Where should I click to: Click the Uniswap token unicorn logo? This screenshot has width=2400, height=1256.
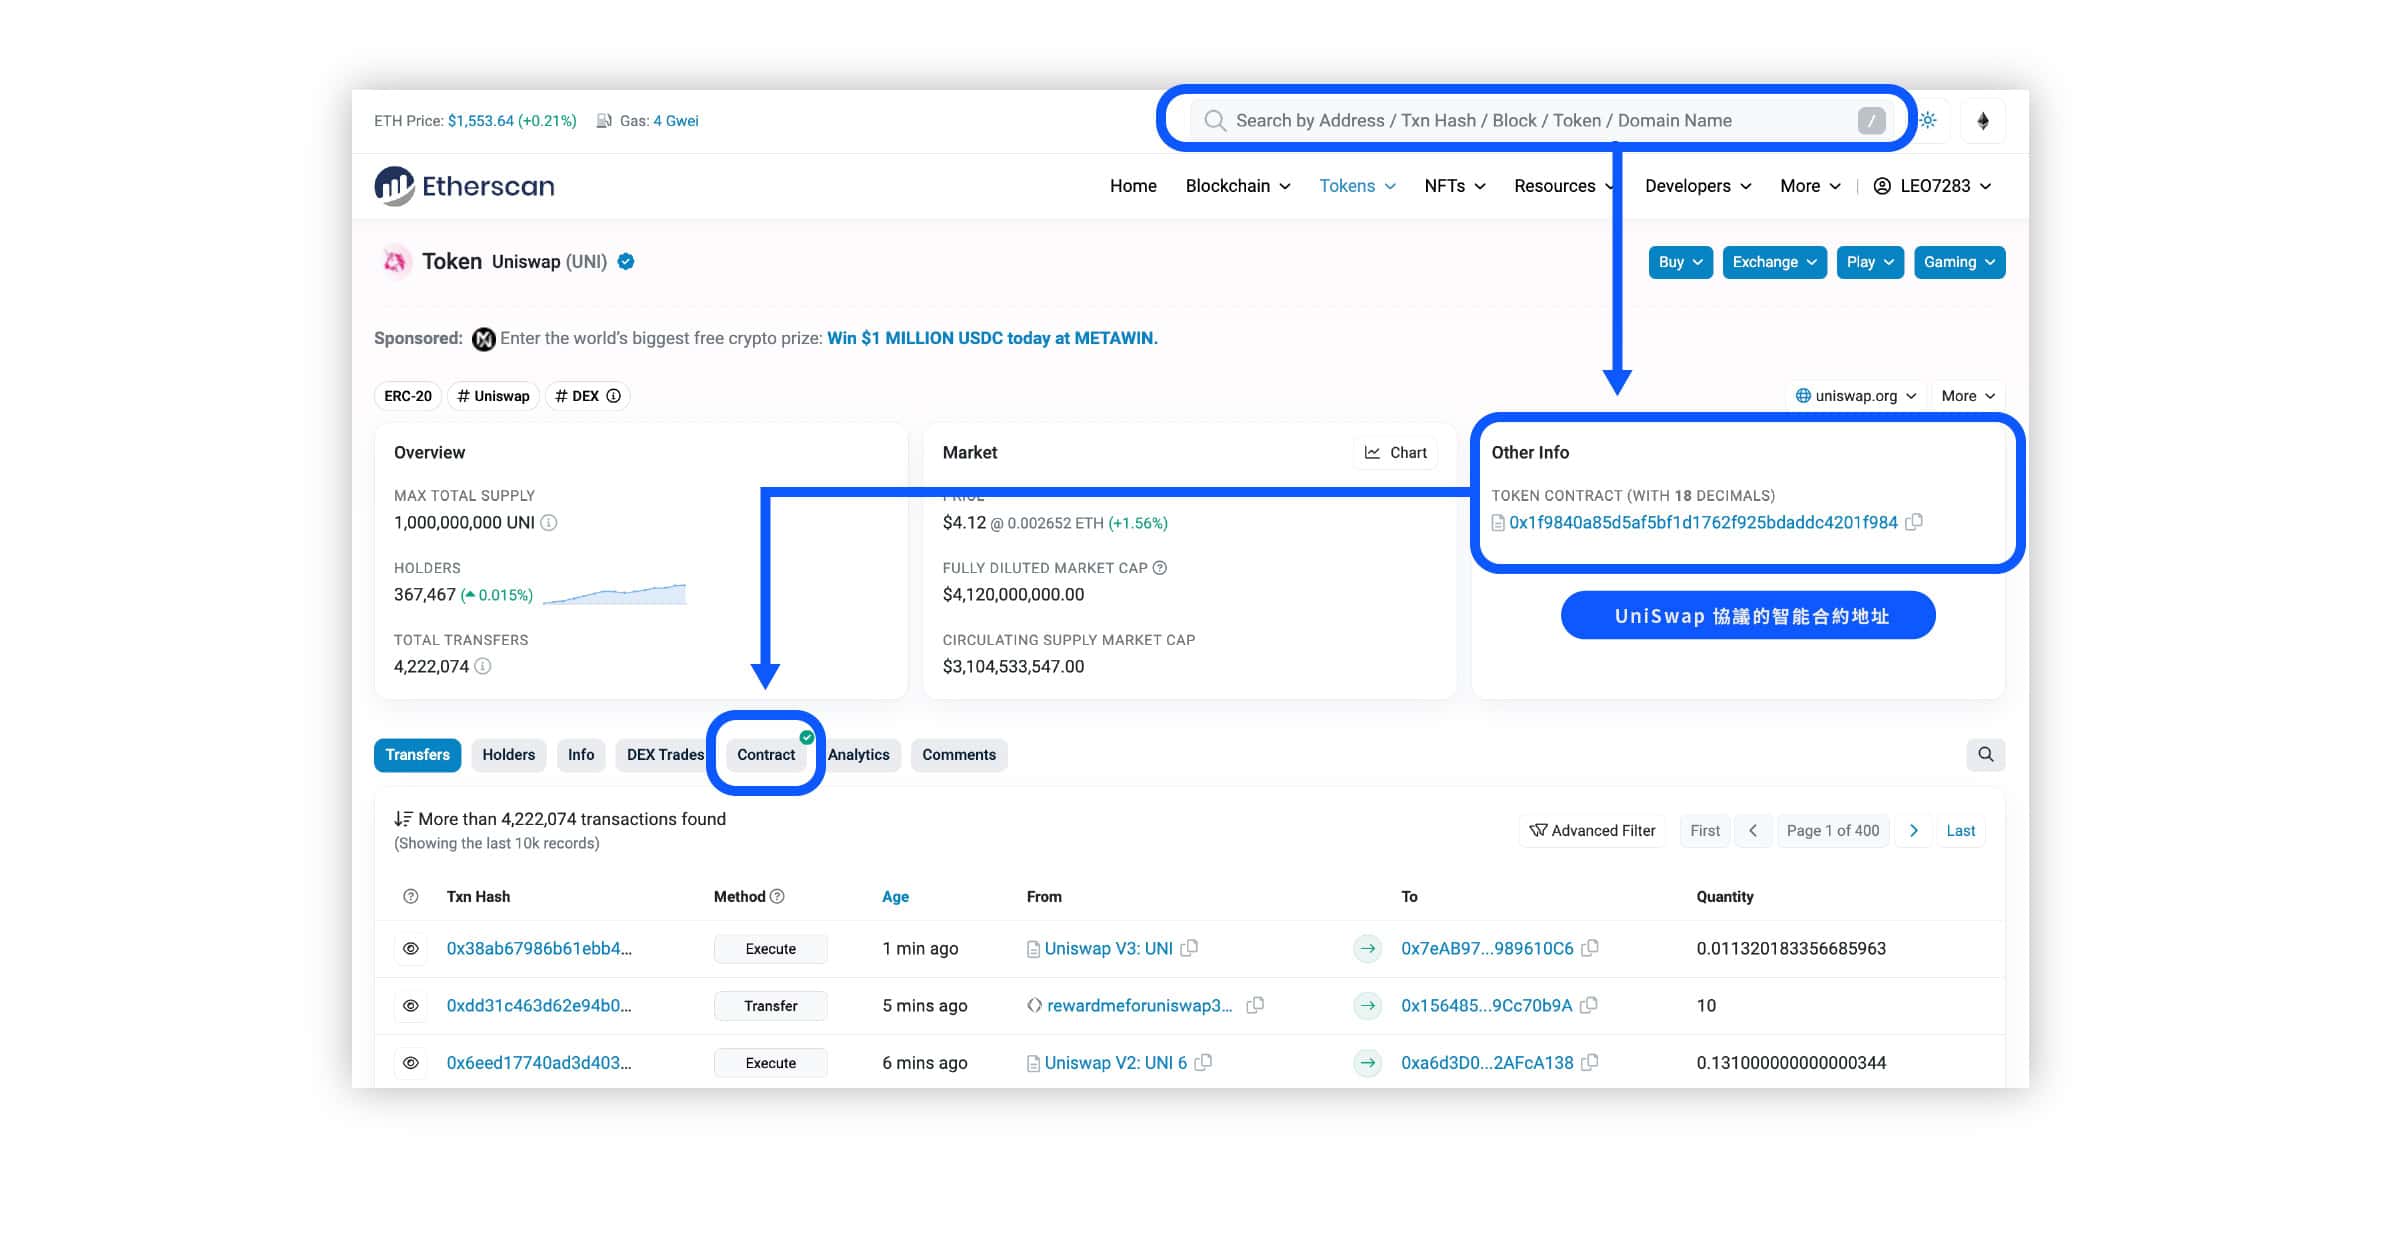pos(395,262)
